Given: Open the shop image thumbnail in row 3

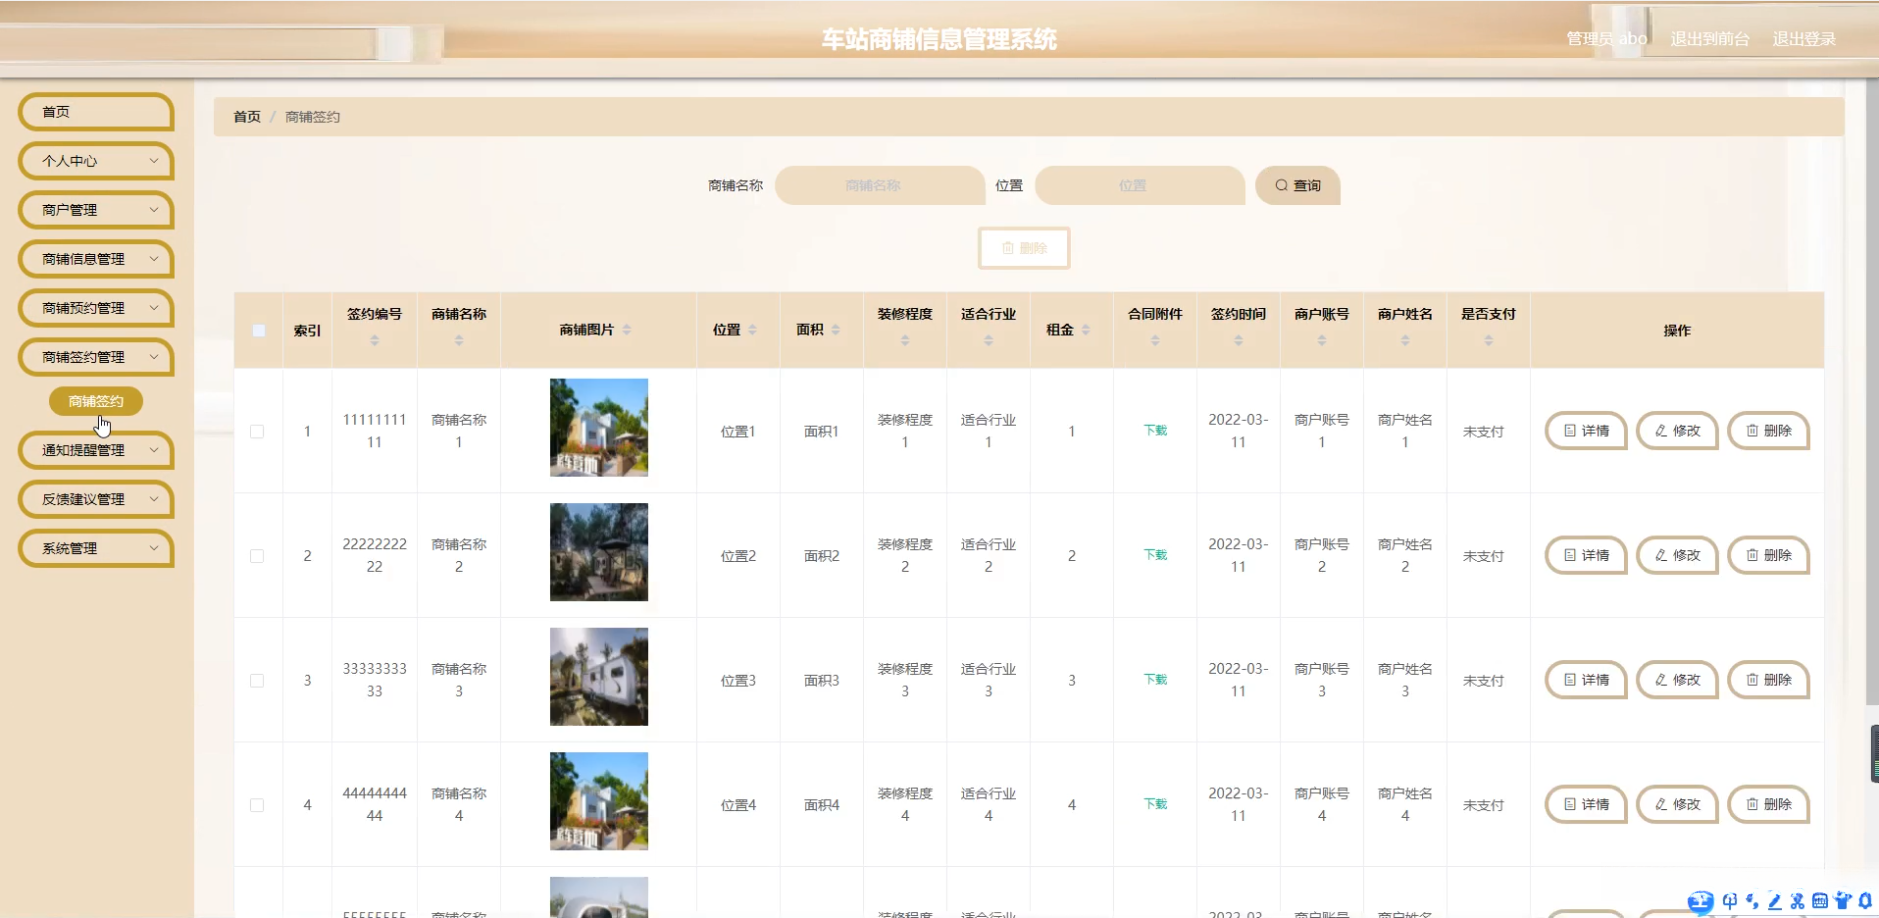Looking at the screenshot, I should click(x=599, y=676).
